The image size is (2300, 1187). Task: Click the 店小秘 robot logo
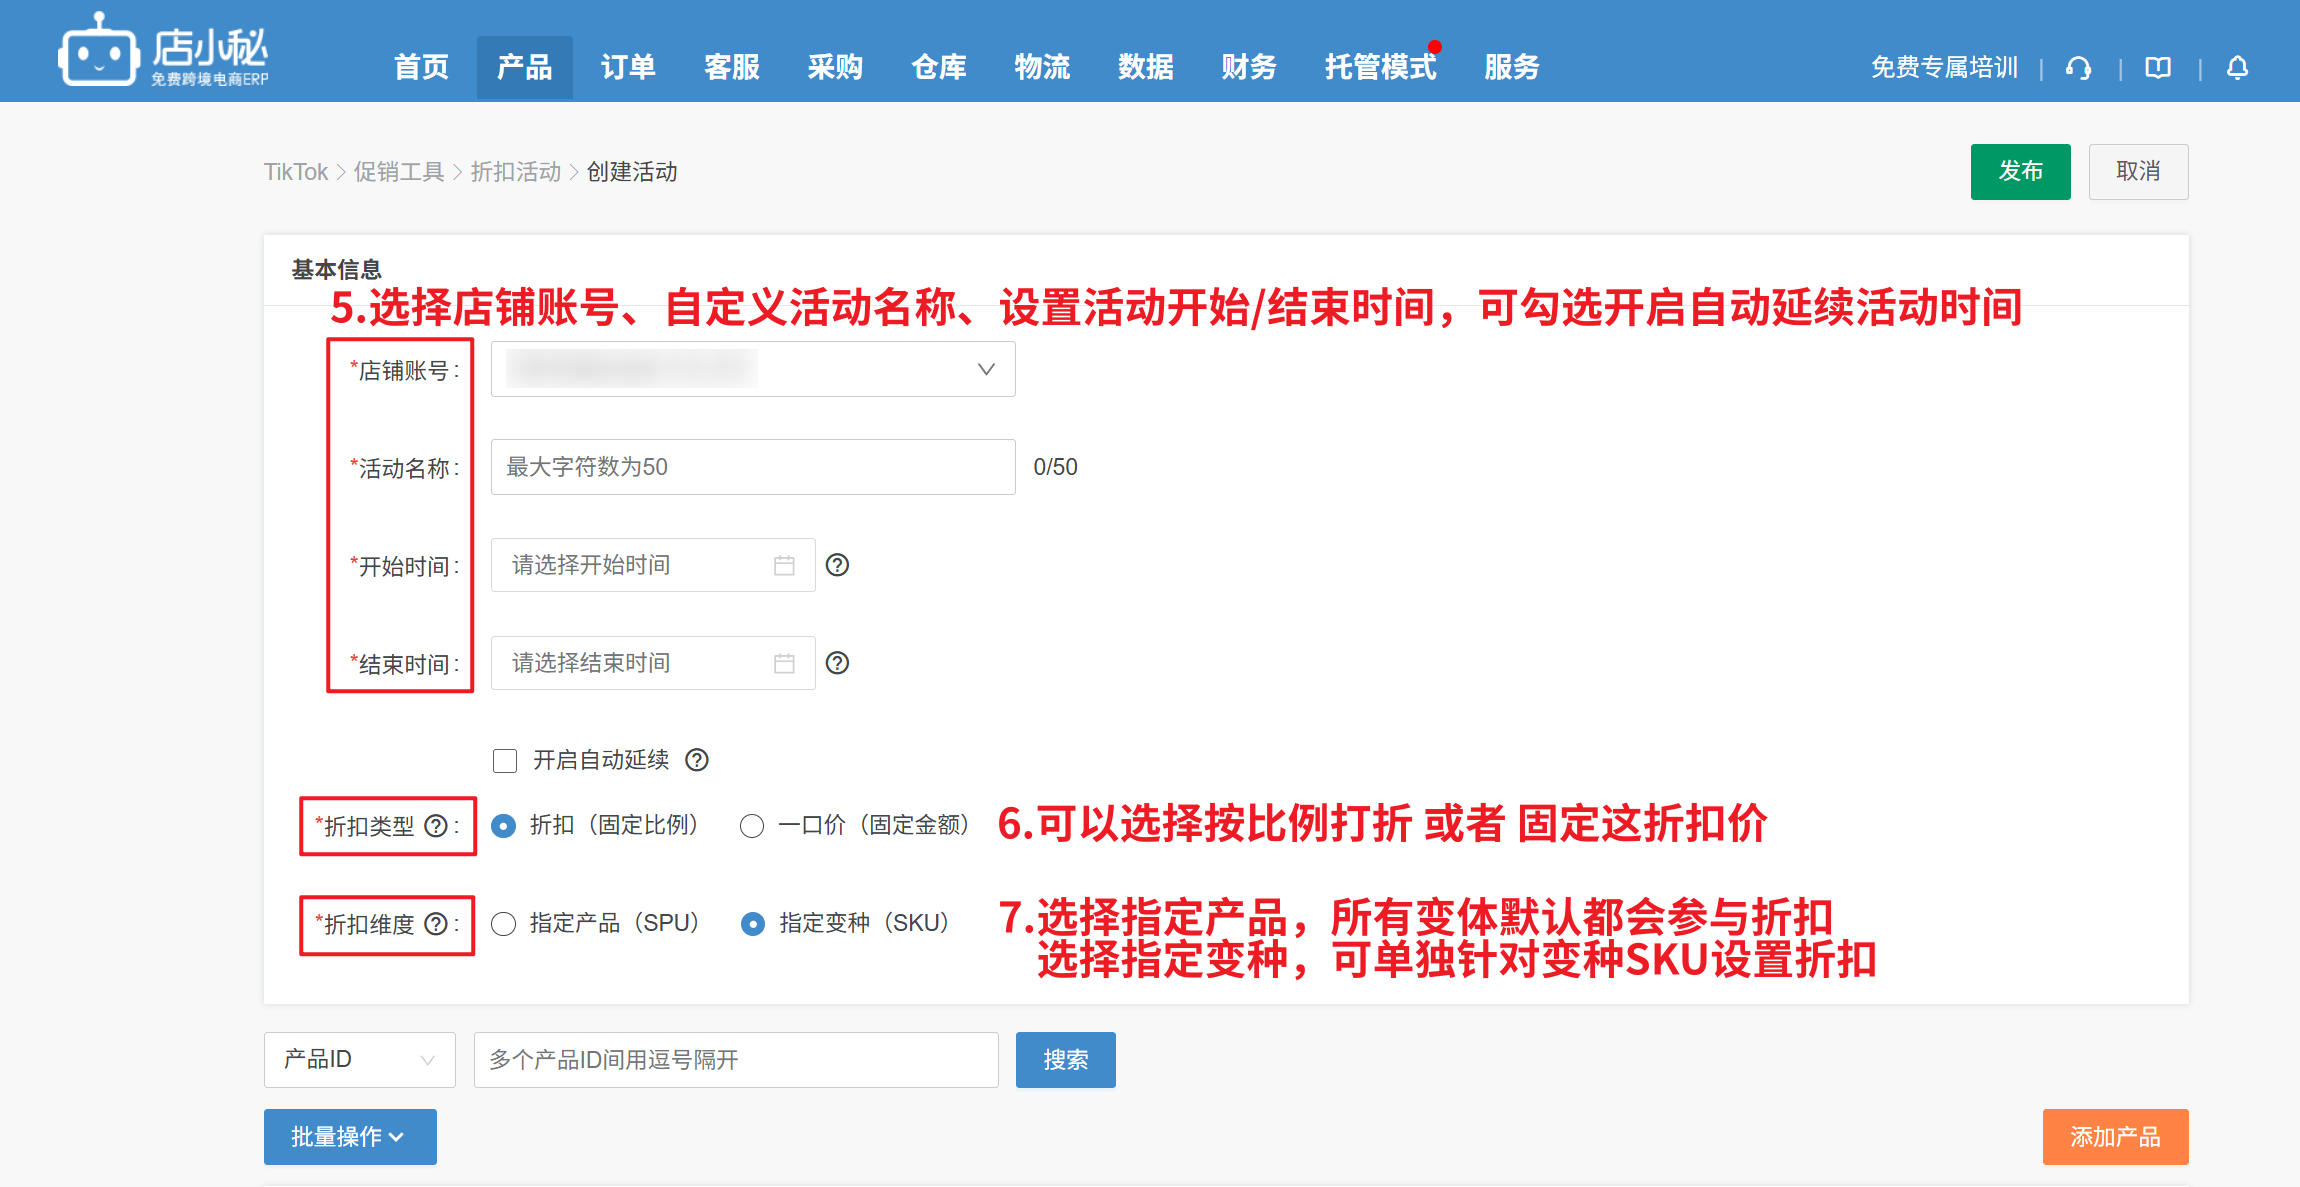pyautogui.click(x=98, y=52)
